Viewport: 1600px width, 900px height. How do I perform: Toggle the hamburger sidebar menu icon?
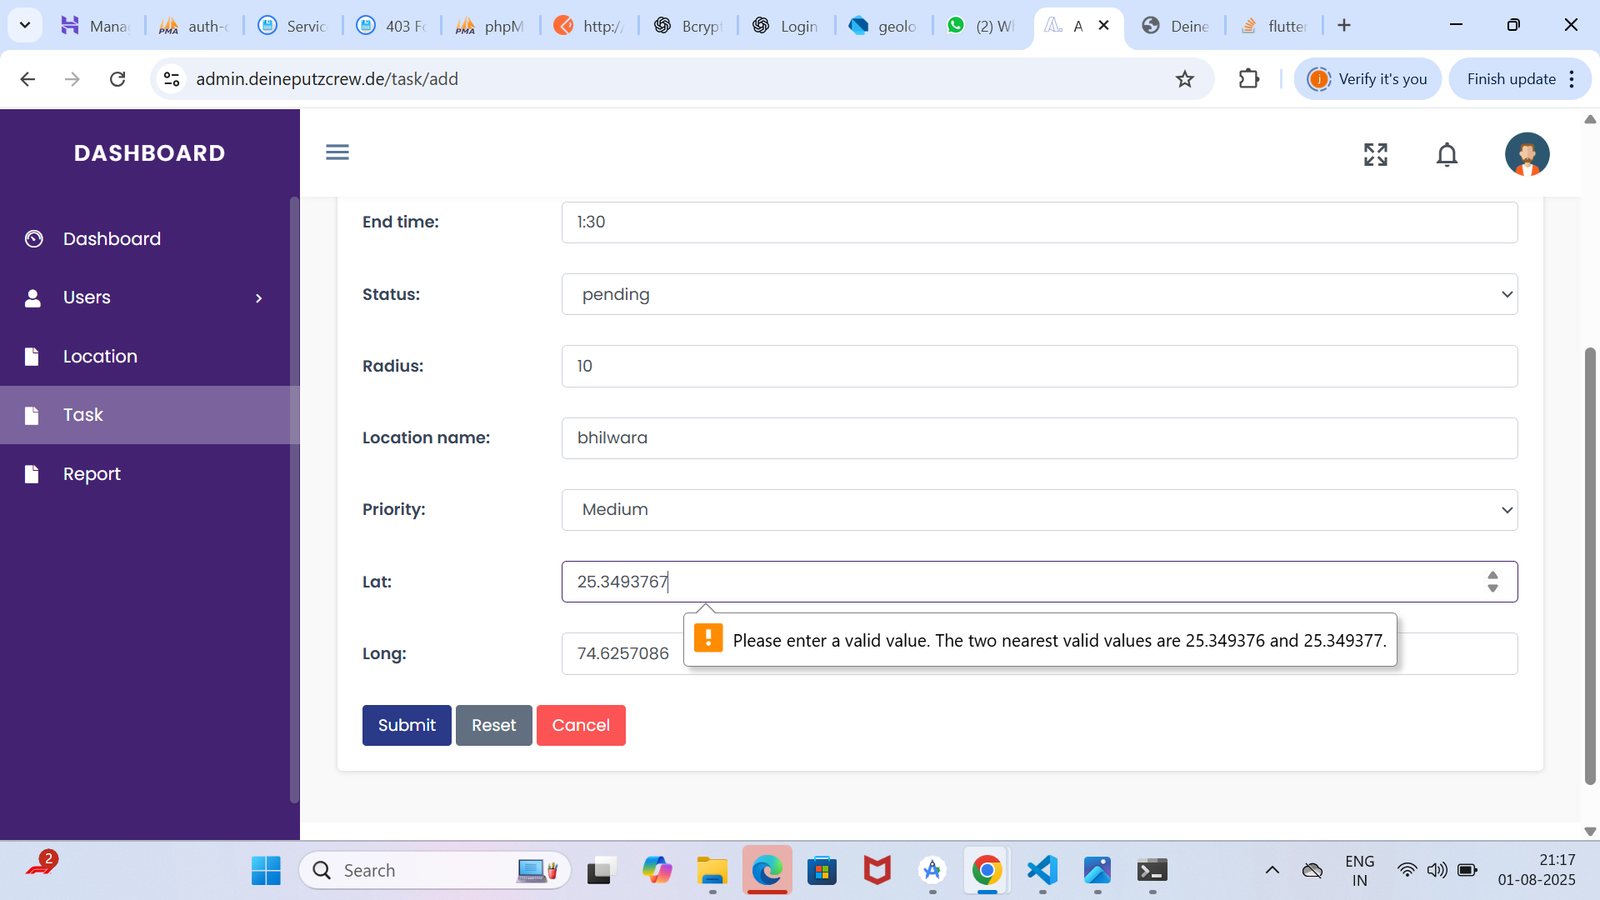point(337,152)
